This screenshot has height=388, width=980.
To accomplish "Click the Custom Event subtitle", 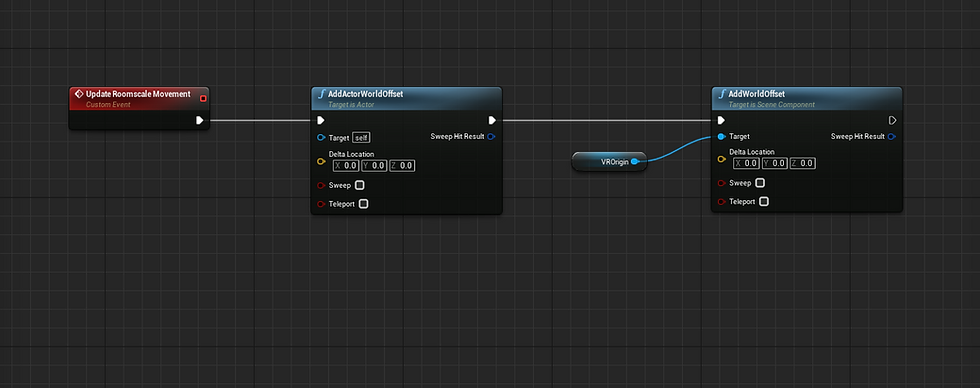I will pos(108,104).
